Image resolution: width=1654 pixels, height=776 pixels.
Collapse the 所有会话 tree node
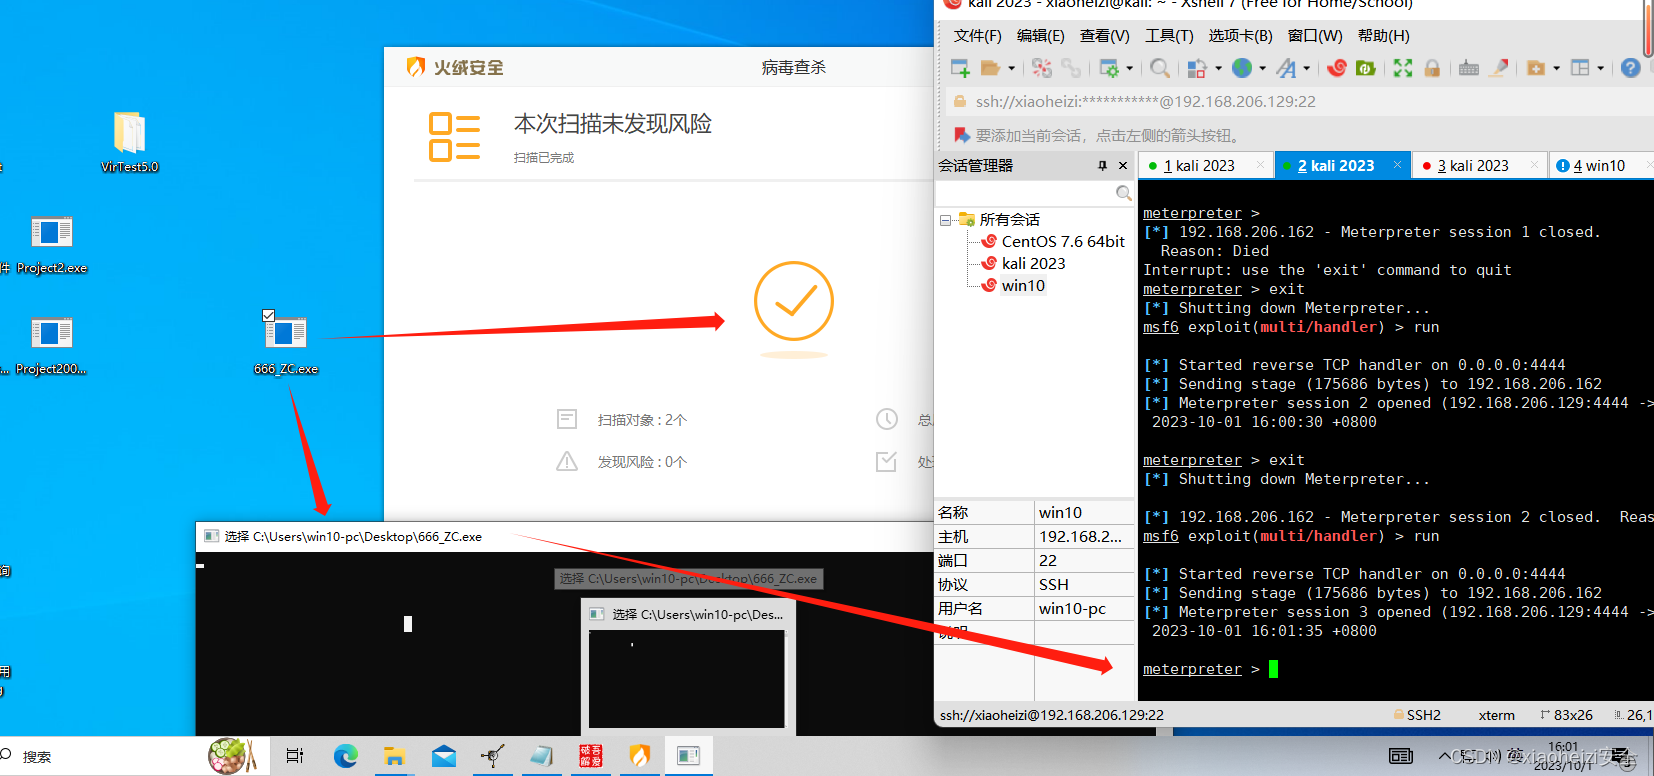click(x=945, y=220)
